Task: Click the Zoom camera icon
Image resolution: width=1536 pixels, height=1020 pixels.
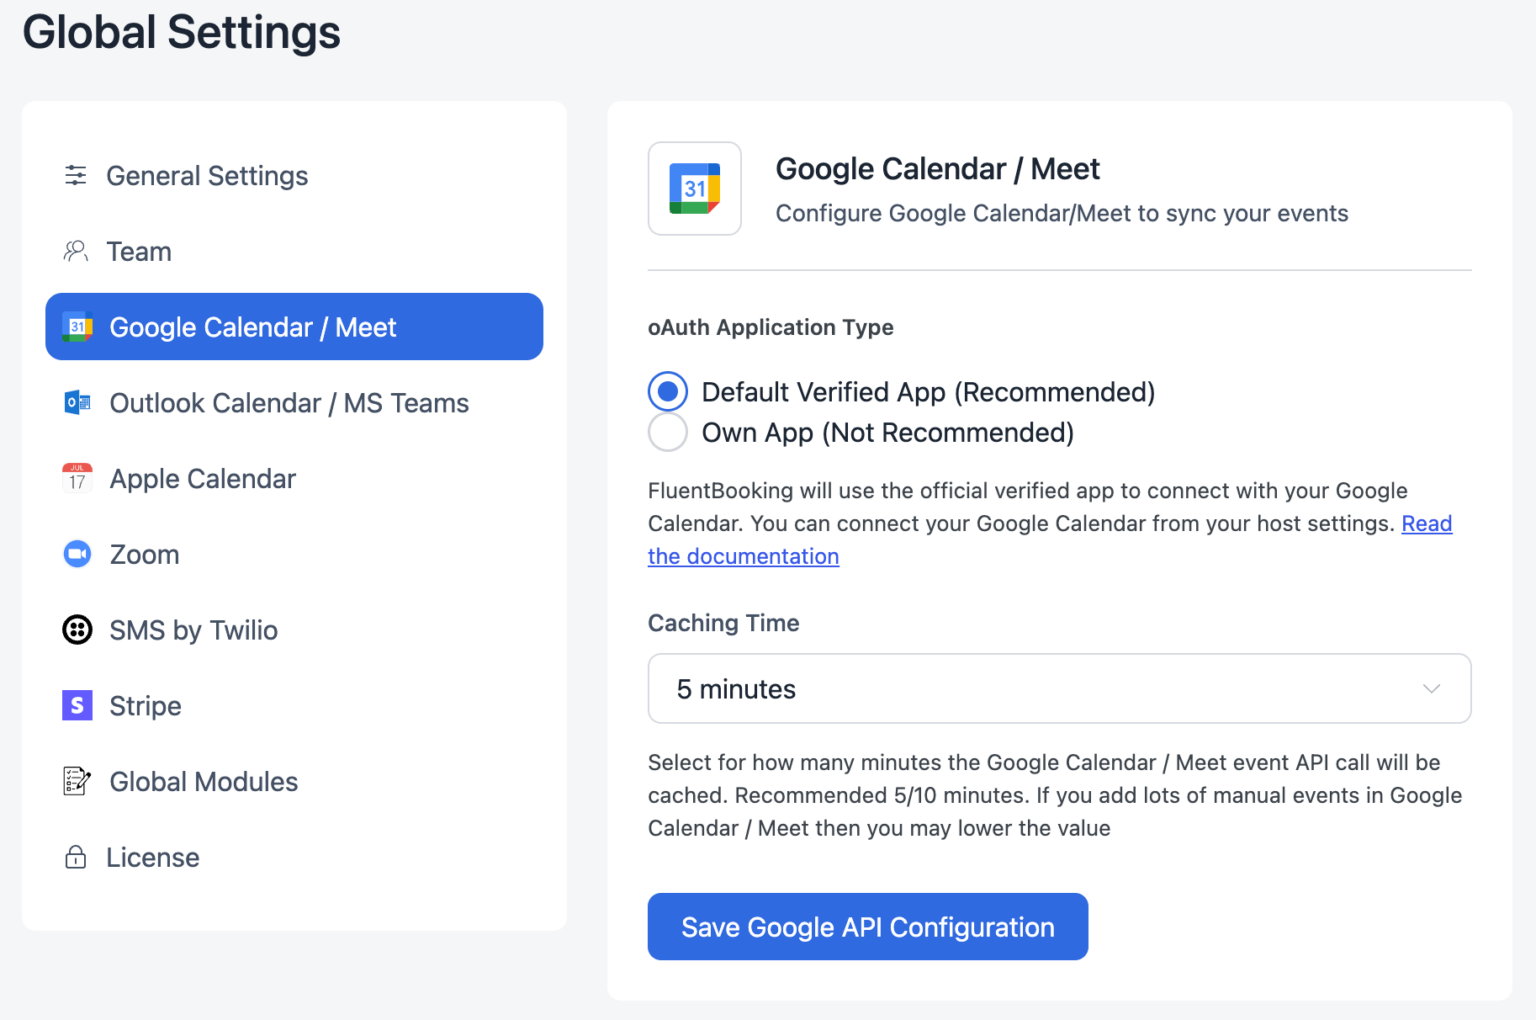Action: pos(76,554)
